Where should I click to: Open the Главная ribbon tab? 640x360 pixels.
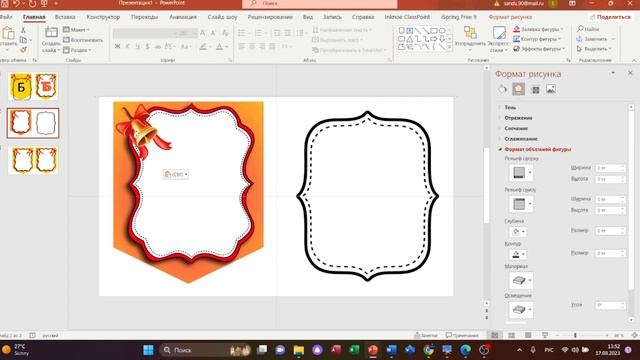34,17
